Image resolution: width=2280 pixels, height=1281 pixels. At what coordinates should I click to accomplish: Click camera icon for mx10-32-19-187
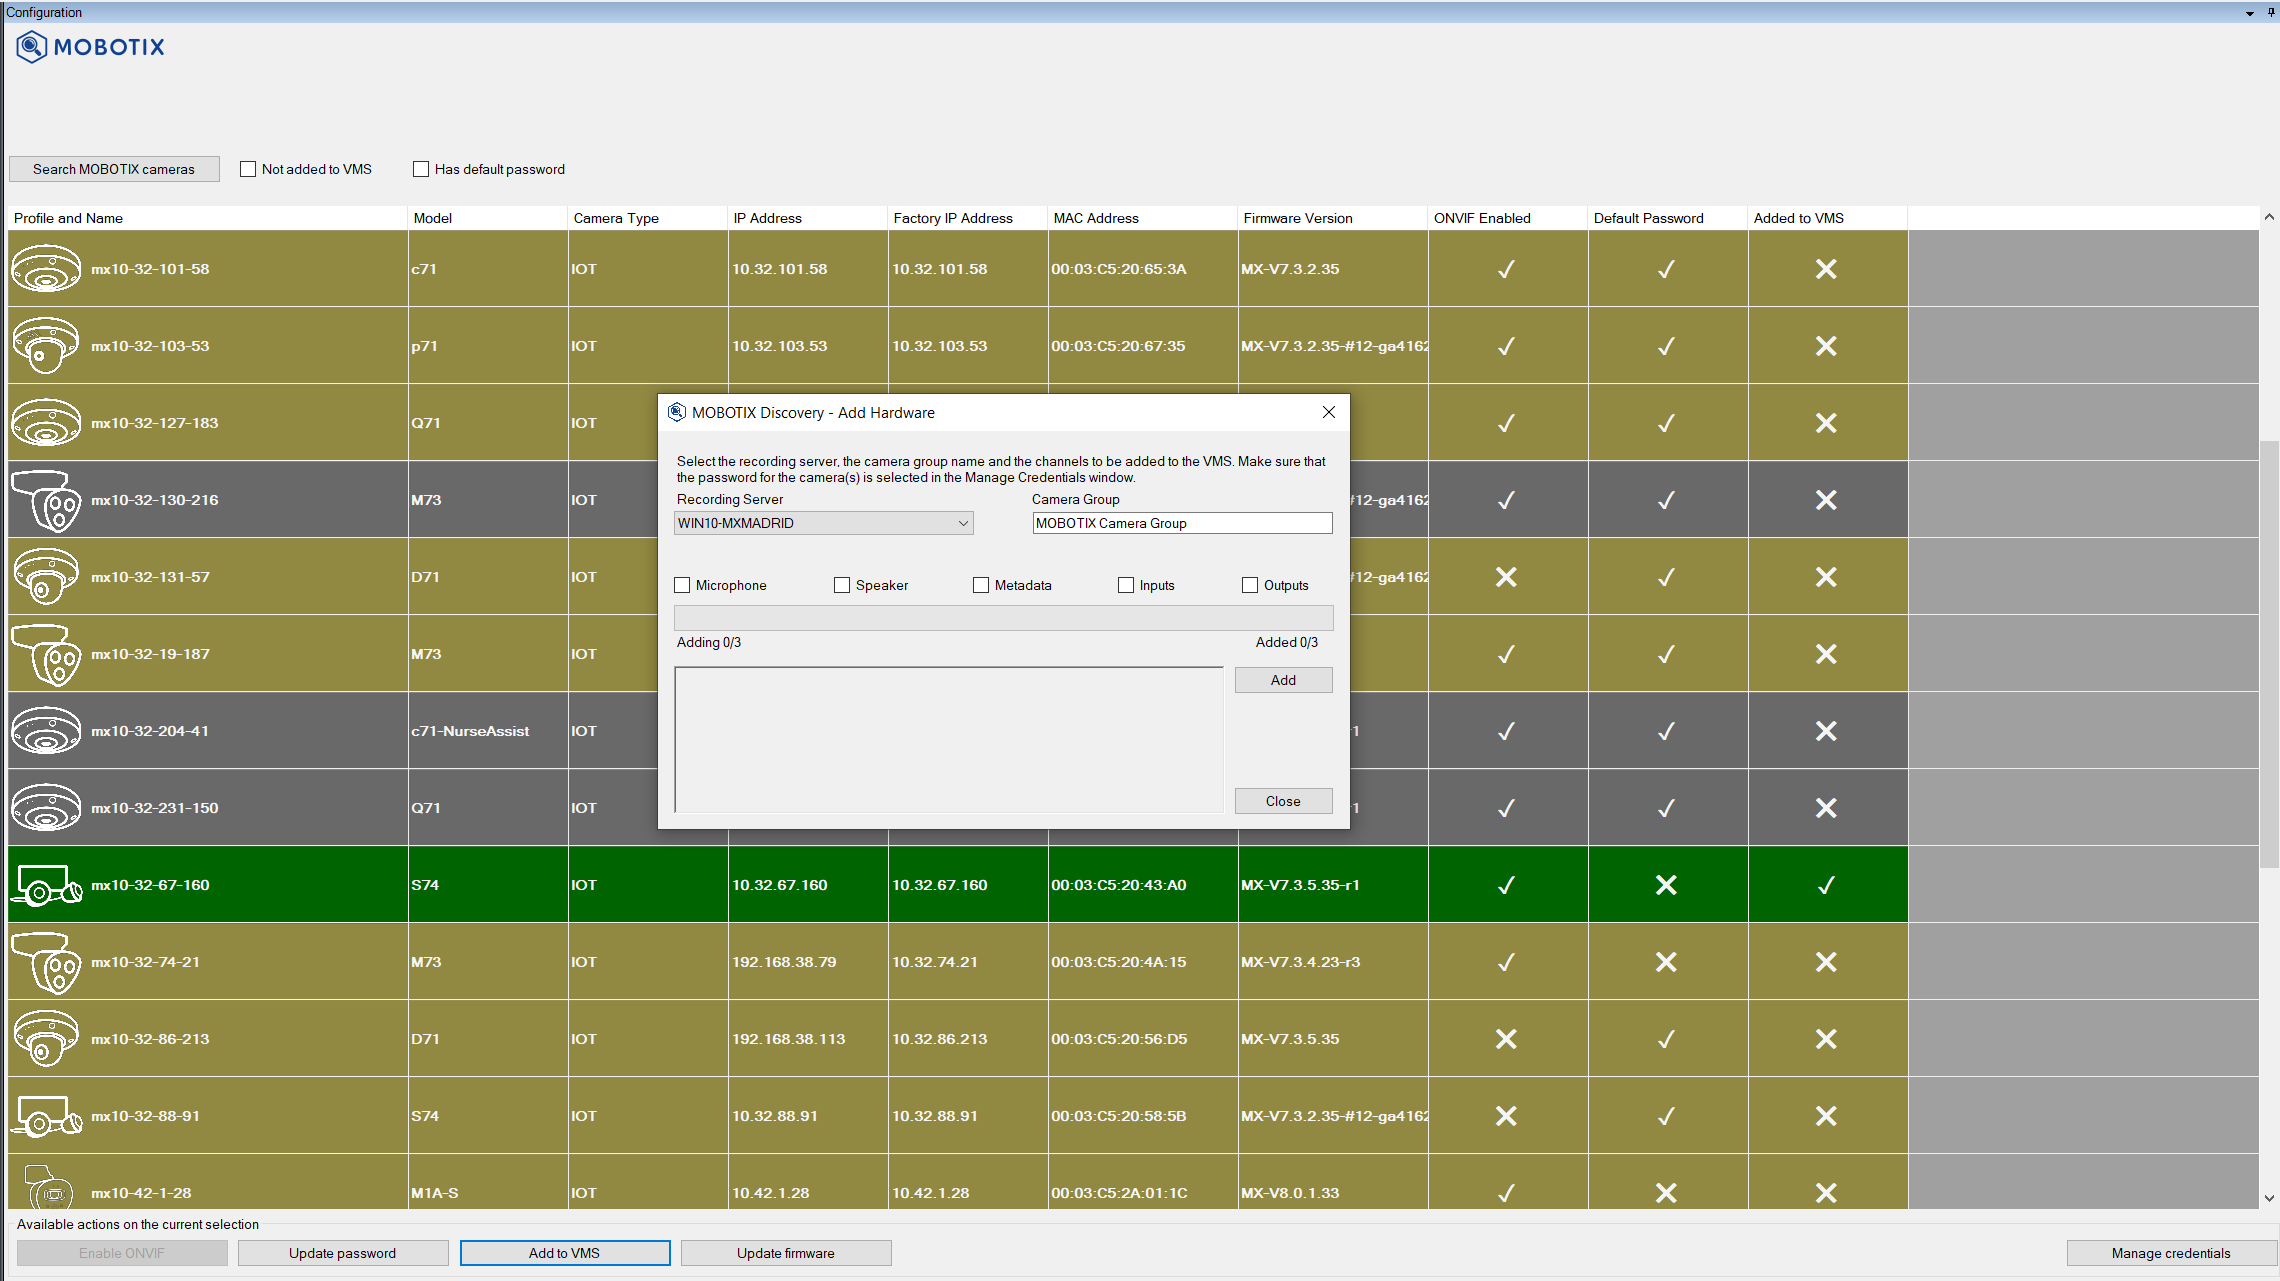click(46, 654)
